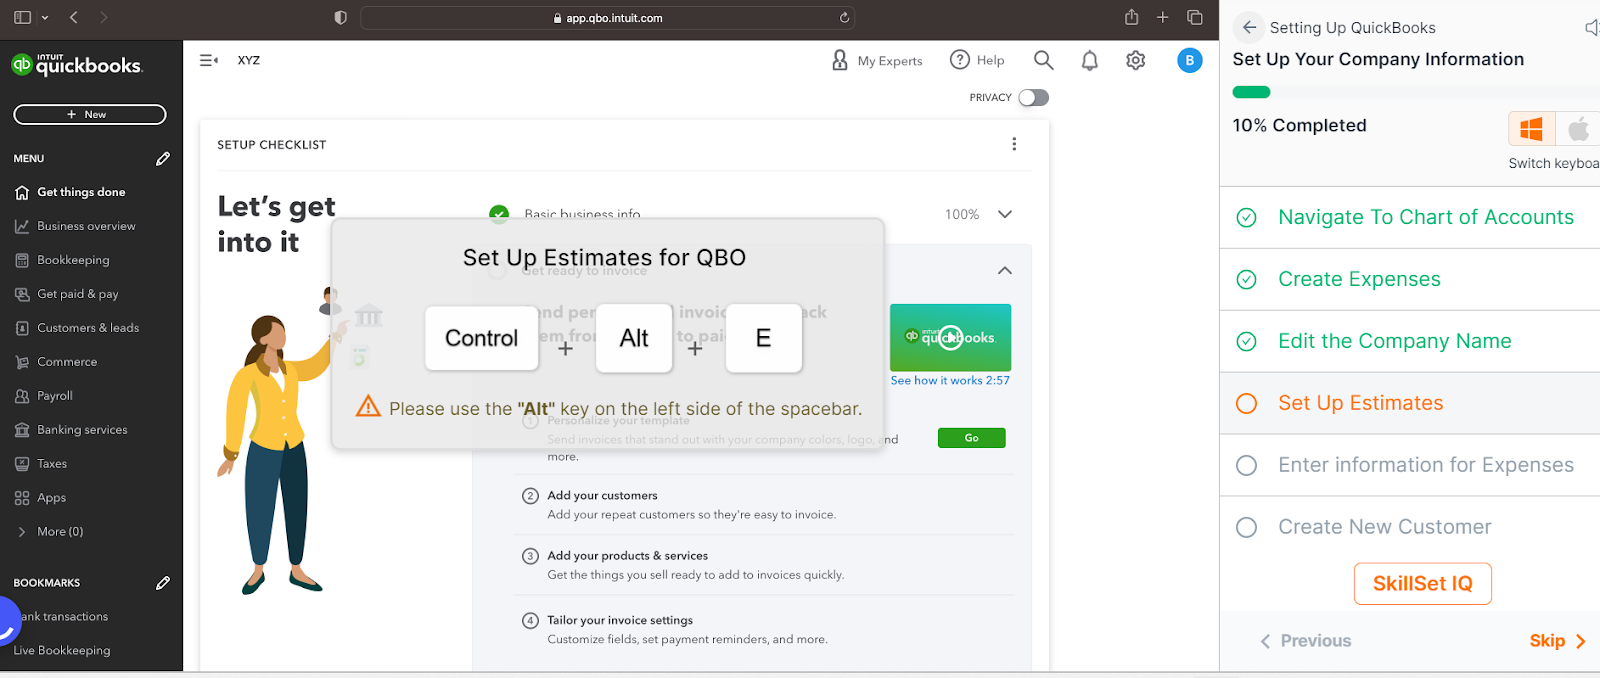Open the Safari sidebar dropdown arrow

tap(45, 18)
